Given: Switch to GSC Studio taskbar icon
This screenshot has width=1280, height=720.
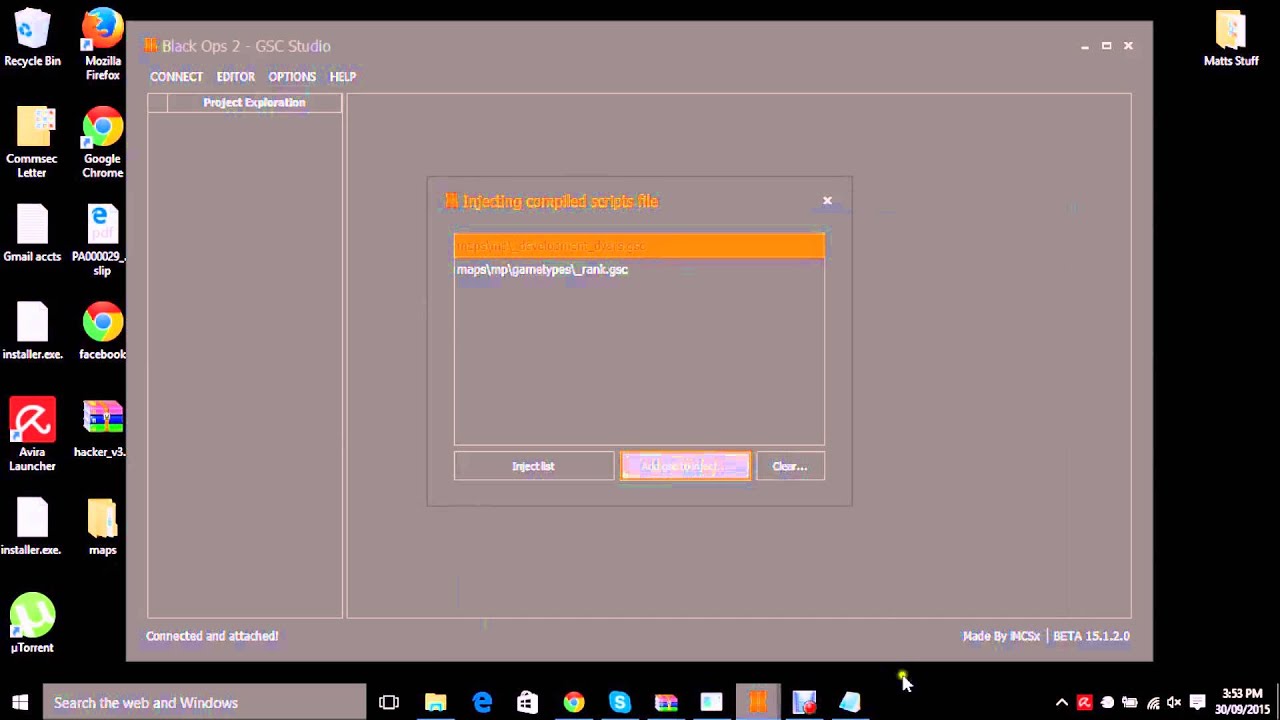Looking at the screenshot, I should [758, 702].
